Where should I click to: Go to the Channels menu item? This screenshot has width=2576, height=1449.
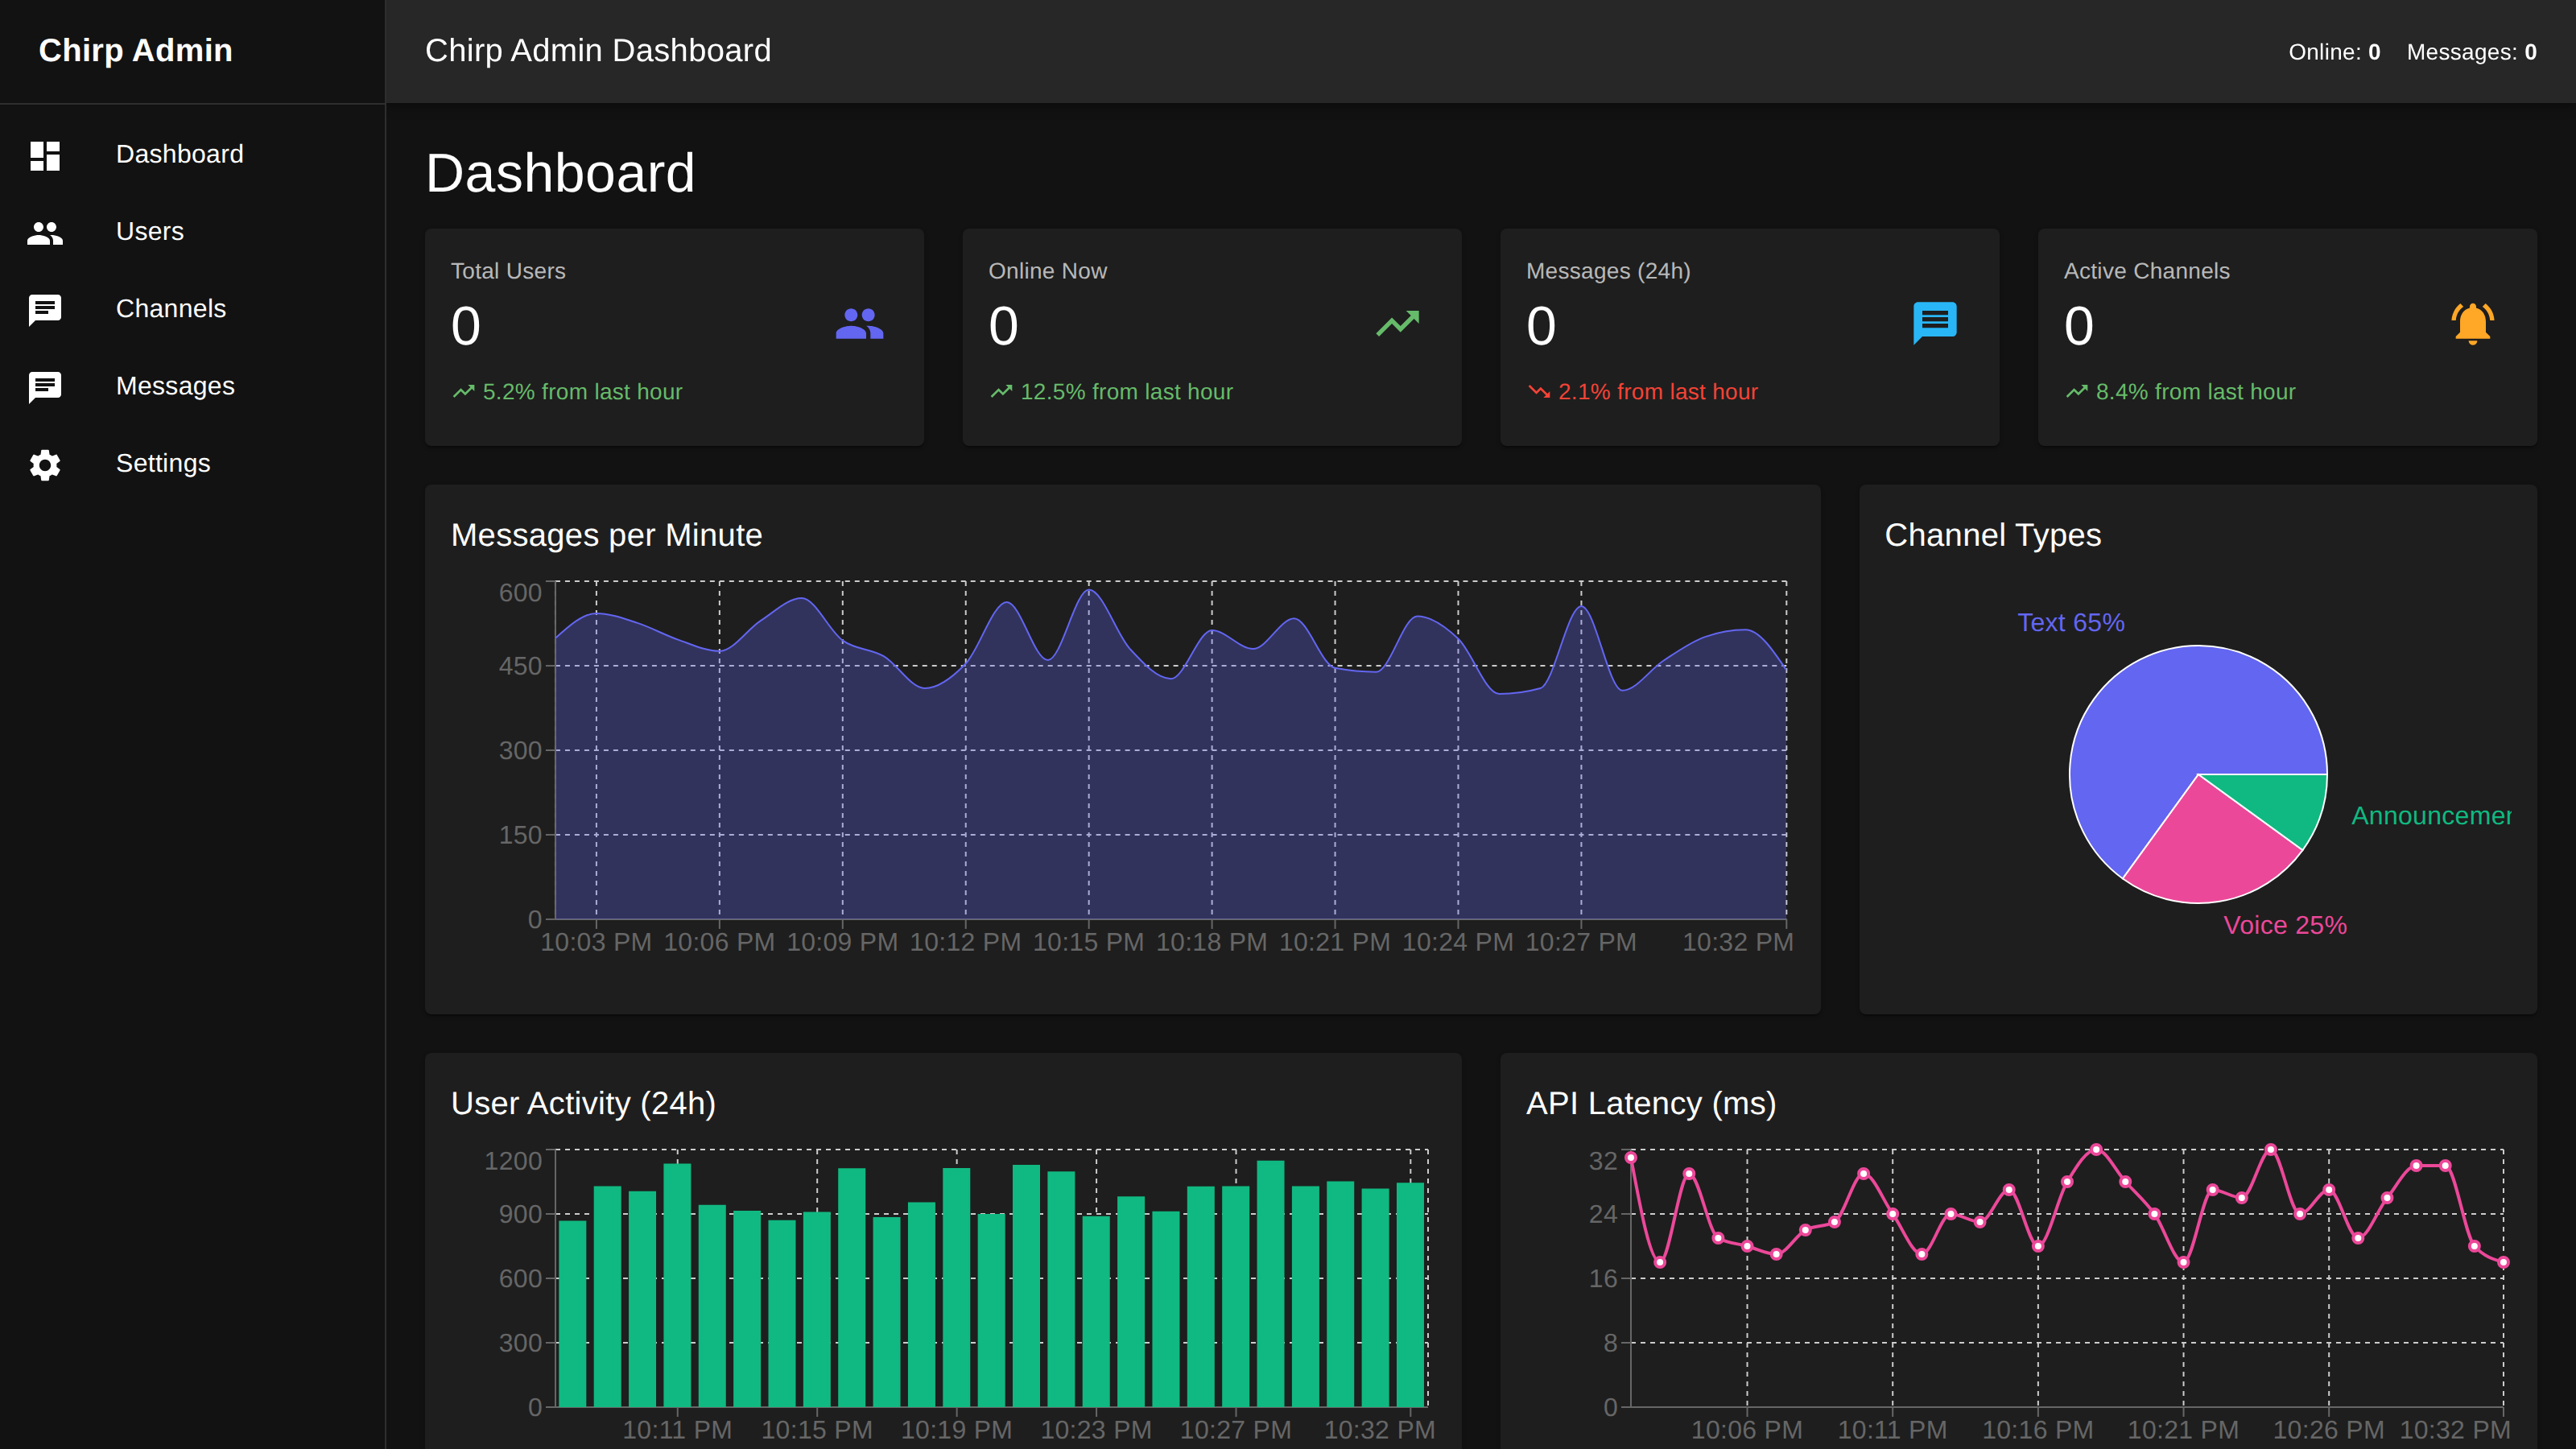click(x=192, y=309)
